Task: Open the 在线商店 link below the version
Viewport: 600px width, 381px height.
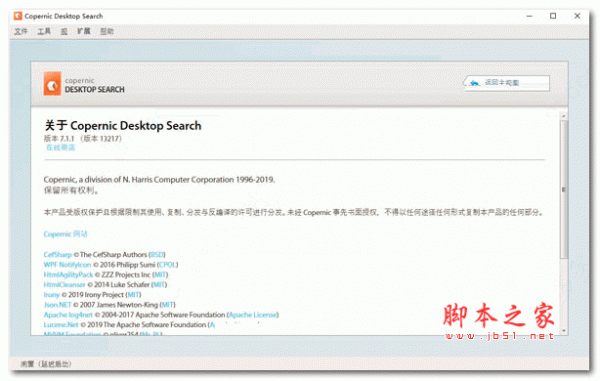Action: (60, 148)
